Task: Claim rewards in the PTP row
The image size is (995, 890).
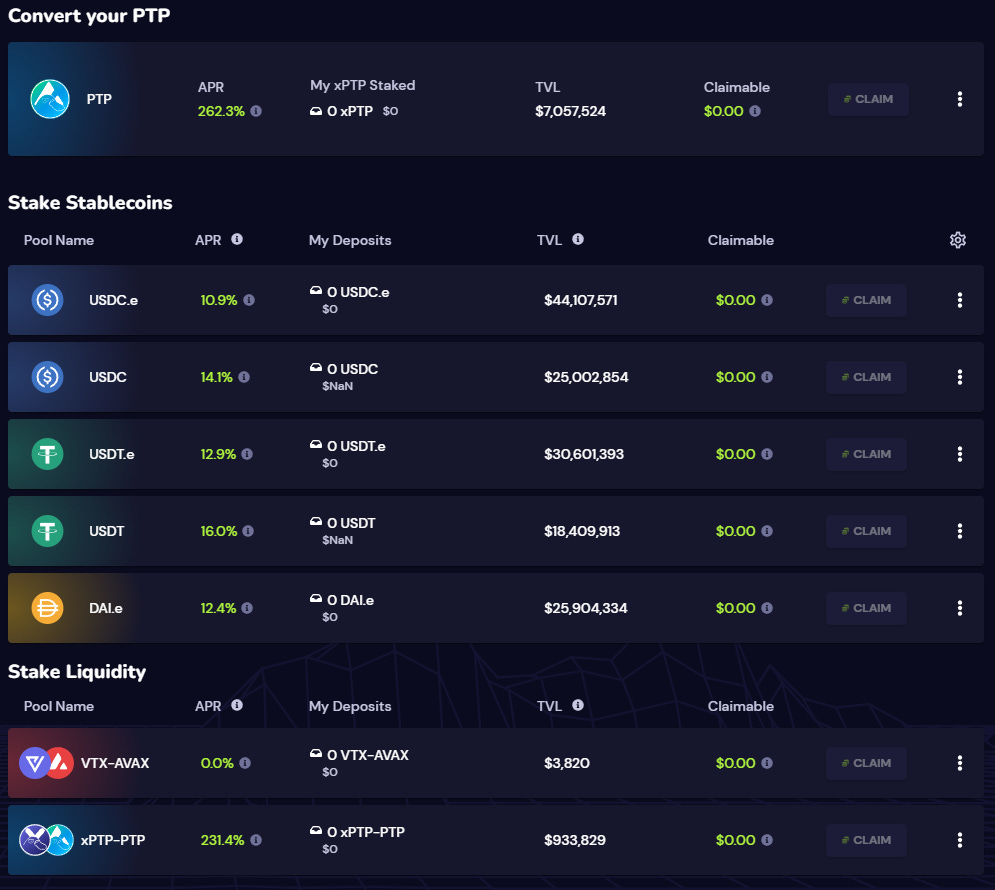Action: click(868, 99)
